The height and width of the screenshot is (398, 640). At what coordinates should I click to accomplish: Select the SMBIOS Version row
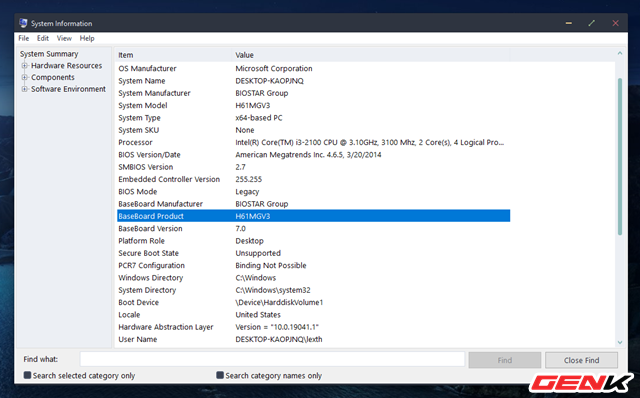[313, 167]
